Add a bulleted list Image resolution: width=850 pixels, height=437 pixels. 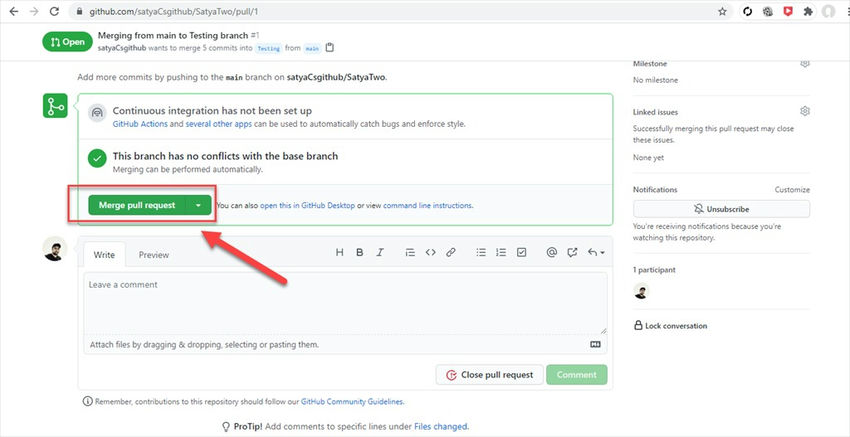481,252
